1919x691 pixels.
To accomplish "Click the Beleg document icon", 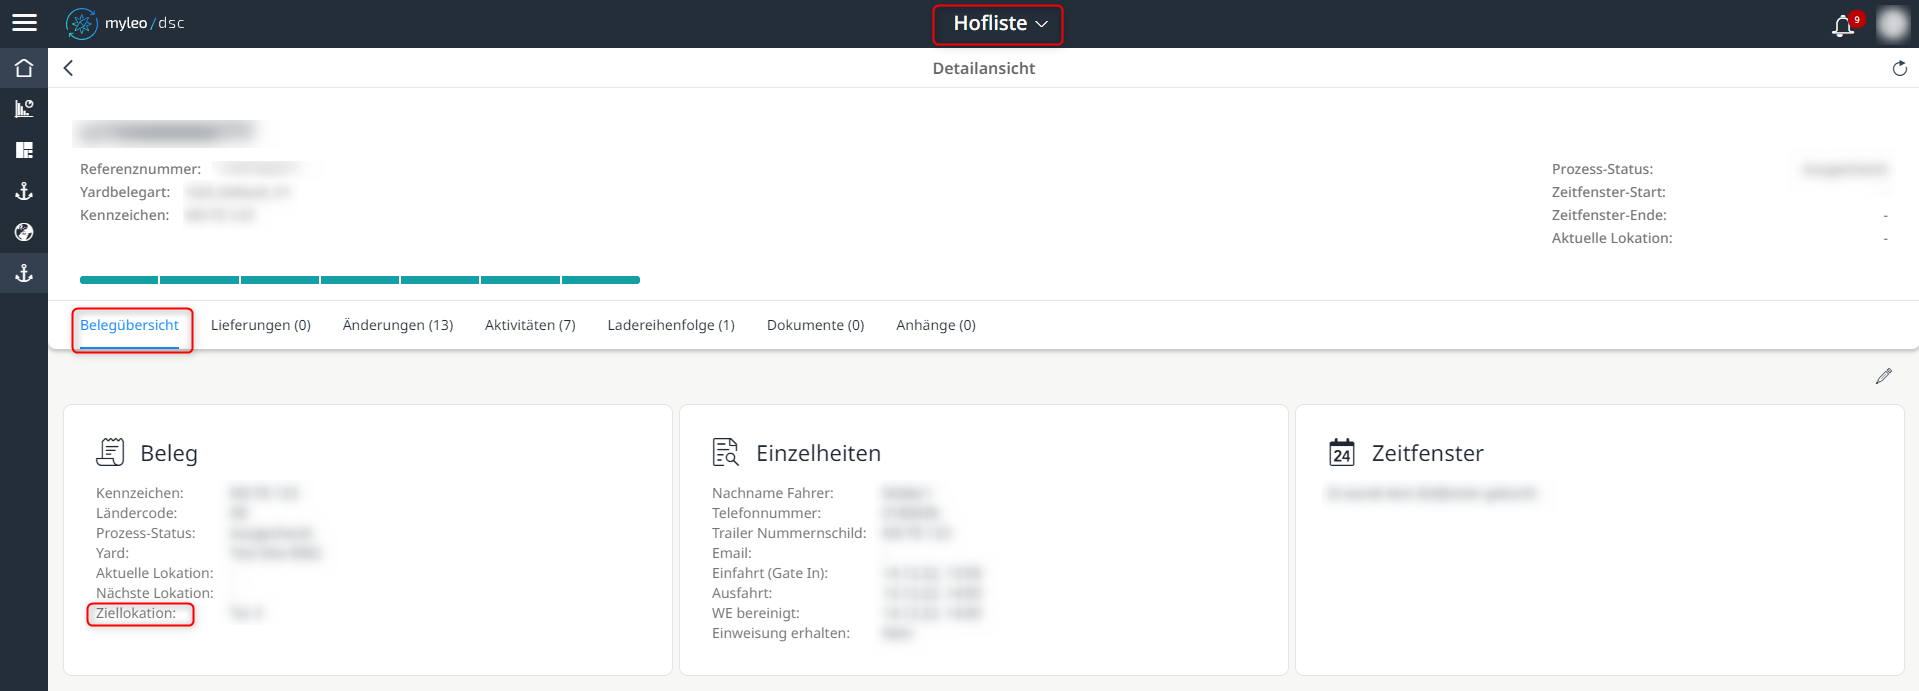I will tap(110, 452).
